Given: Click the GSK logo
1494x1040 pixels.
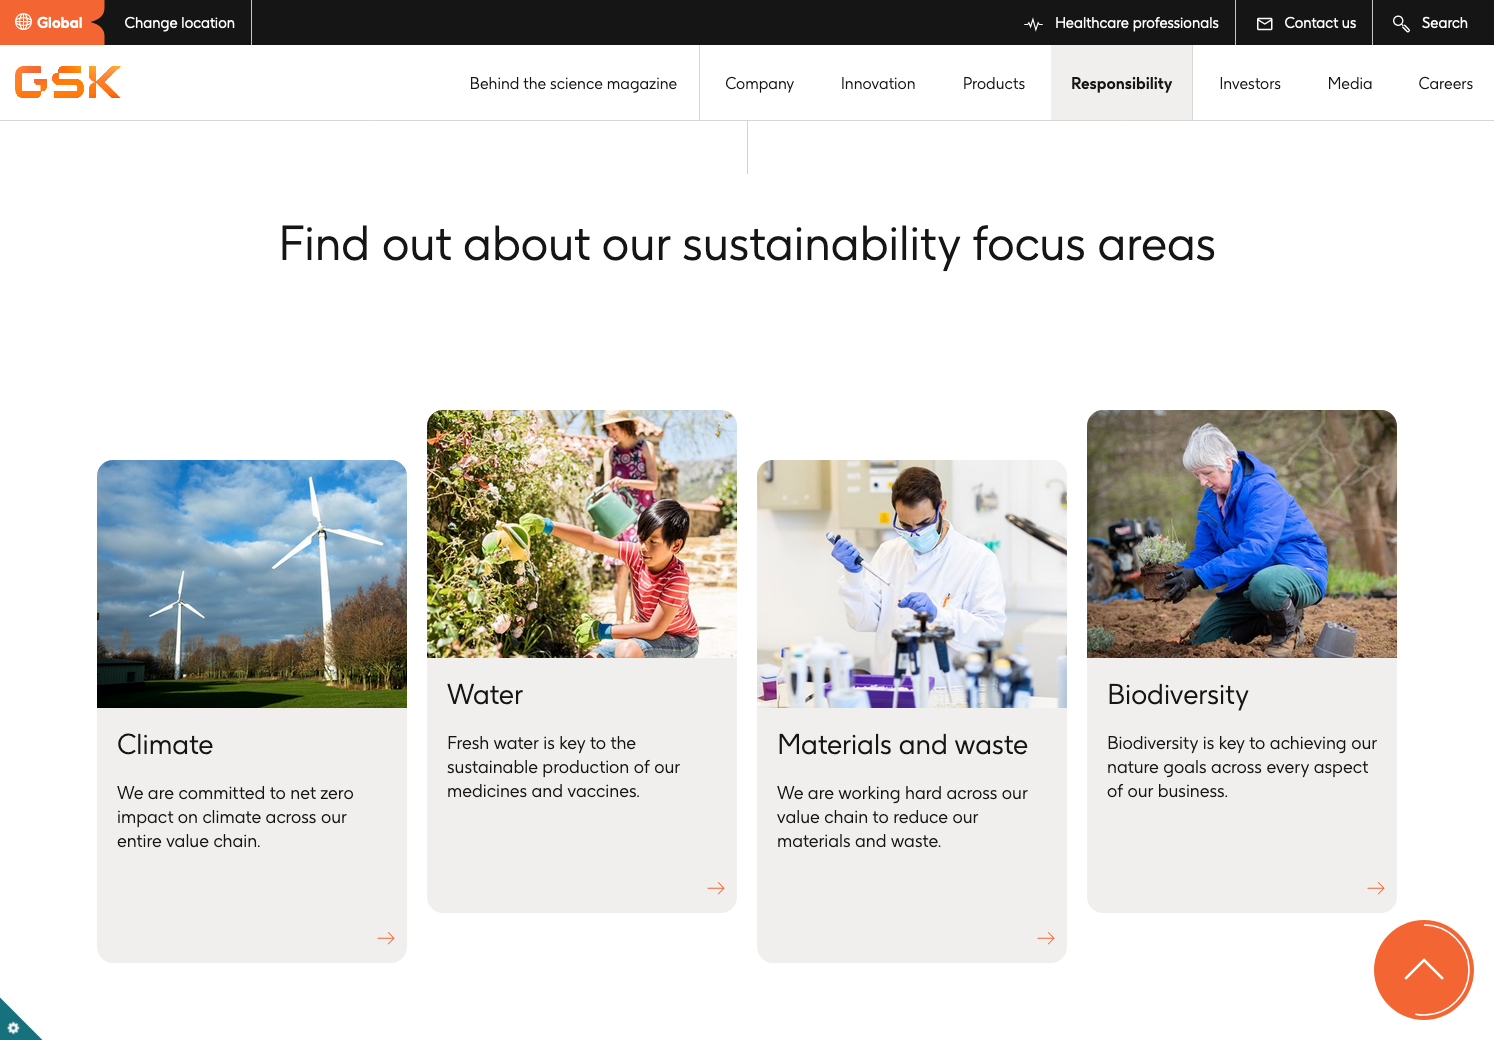Looking at the screenshot, I should tap(68, 82).
